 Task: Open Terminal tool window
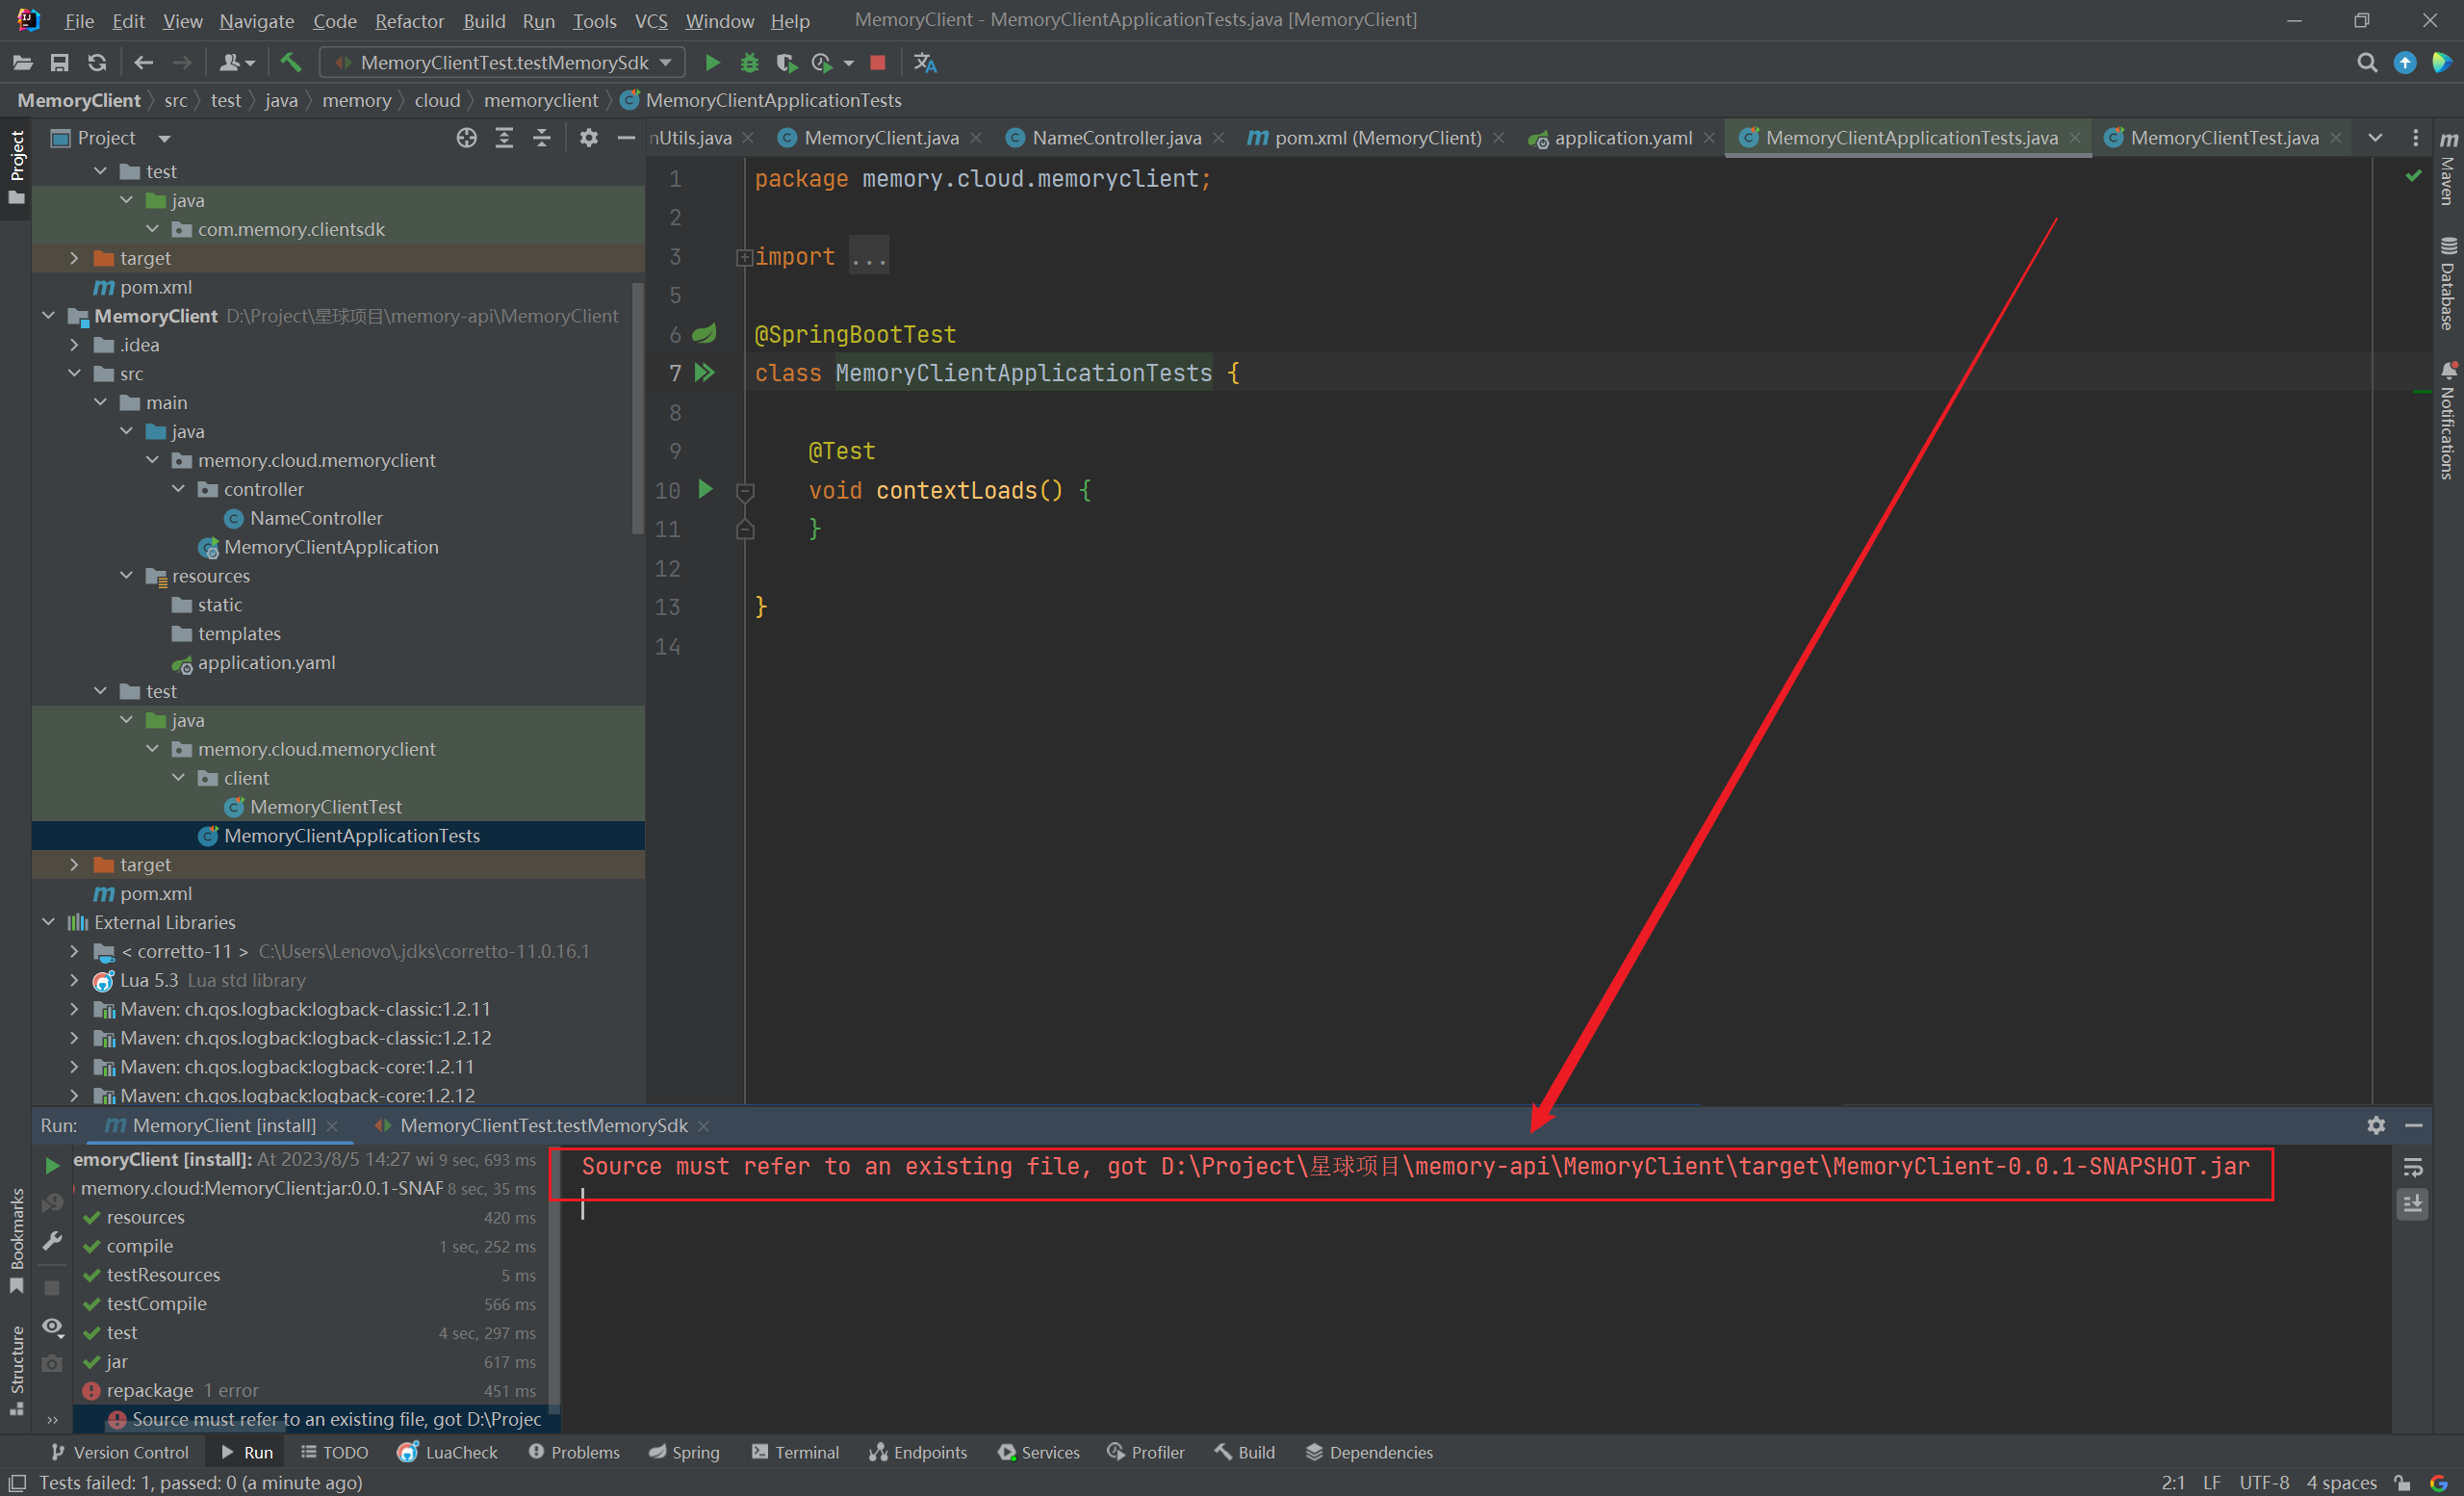coord(795,1452)
